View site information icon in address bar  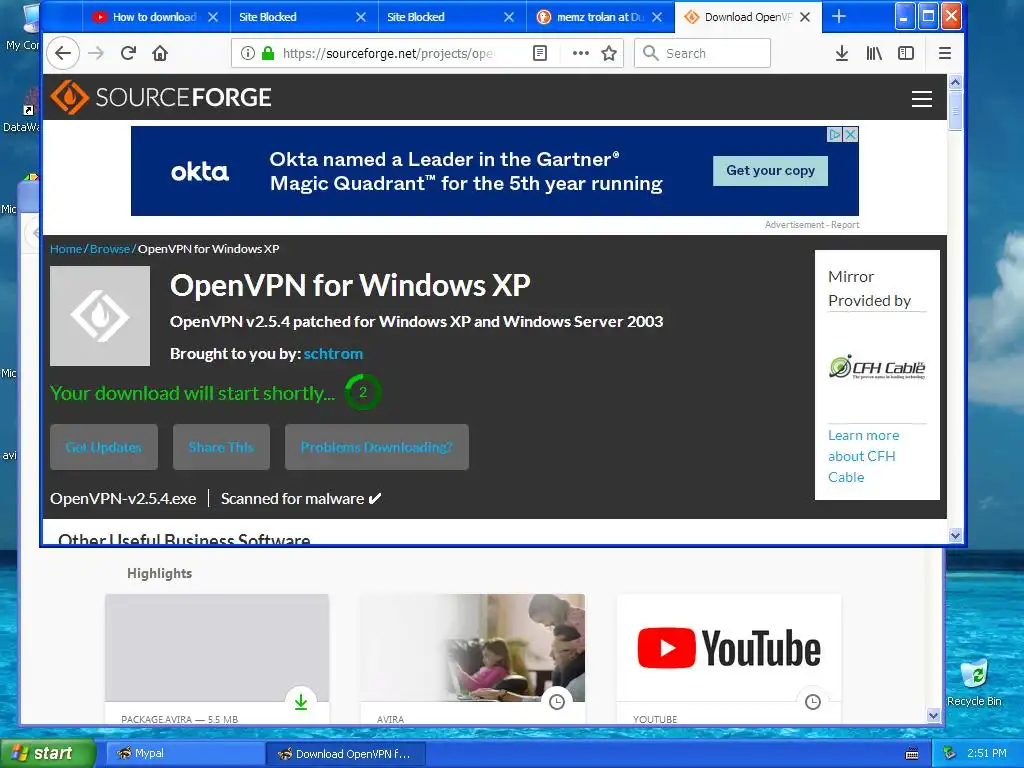[x=248, y=53]
